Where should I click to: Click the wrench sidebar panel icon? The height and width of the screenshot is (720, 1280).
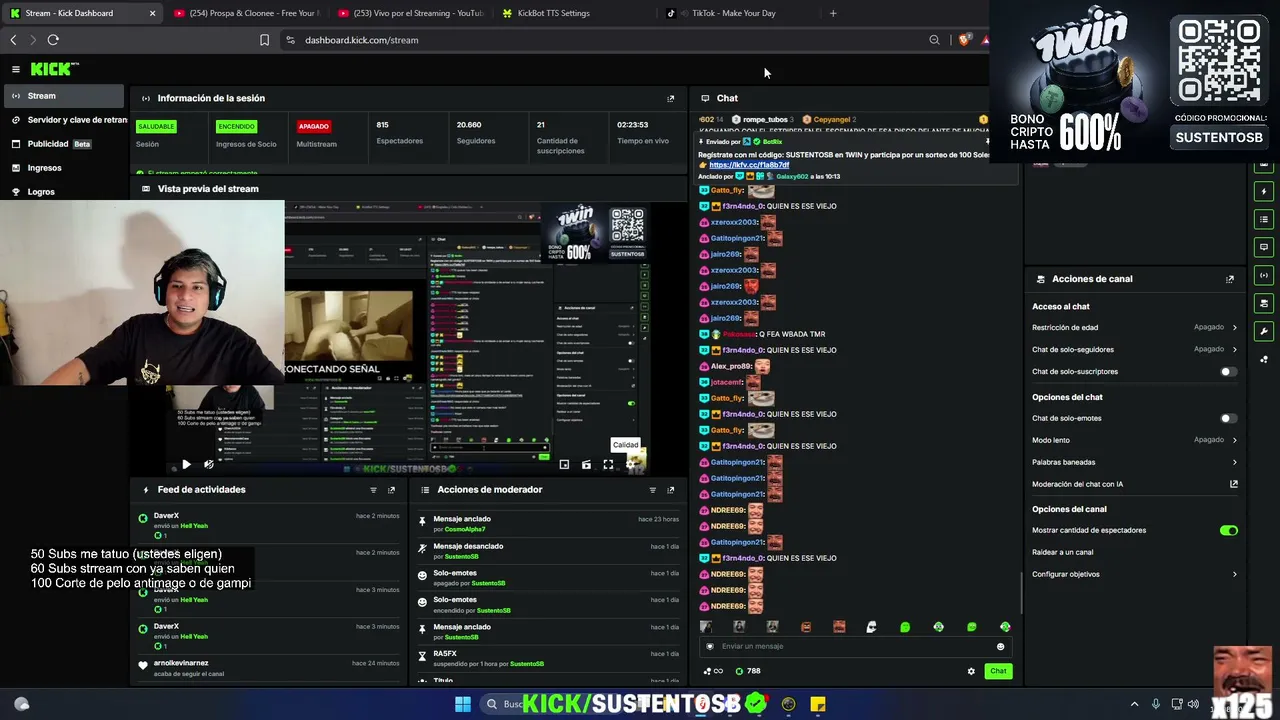pos(1264,331)
